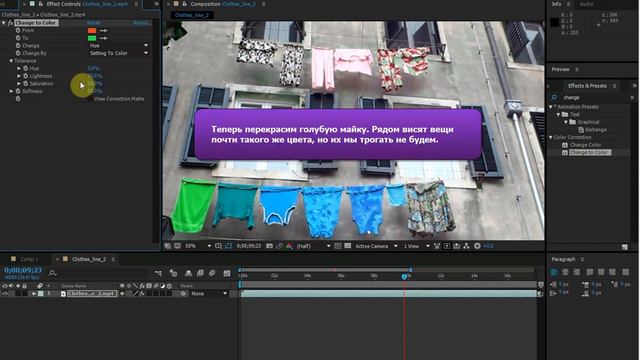640x360 pixels.
Task: Take a snapshot with camera icon
Action: pyautogui.click(x=269, y=246)
